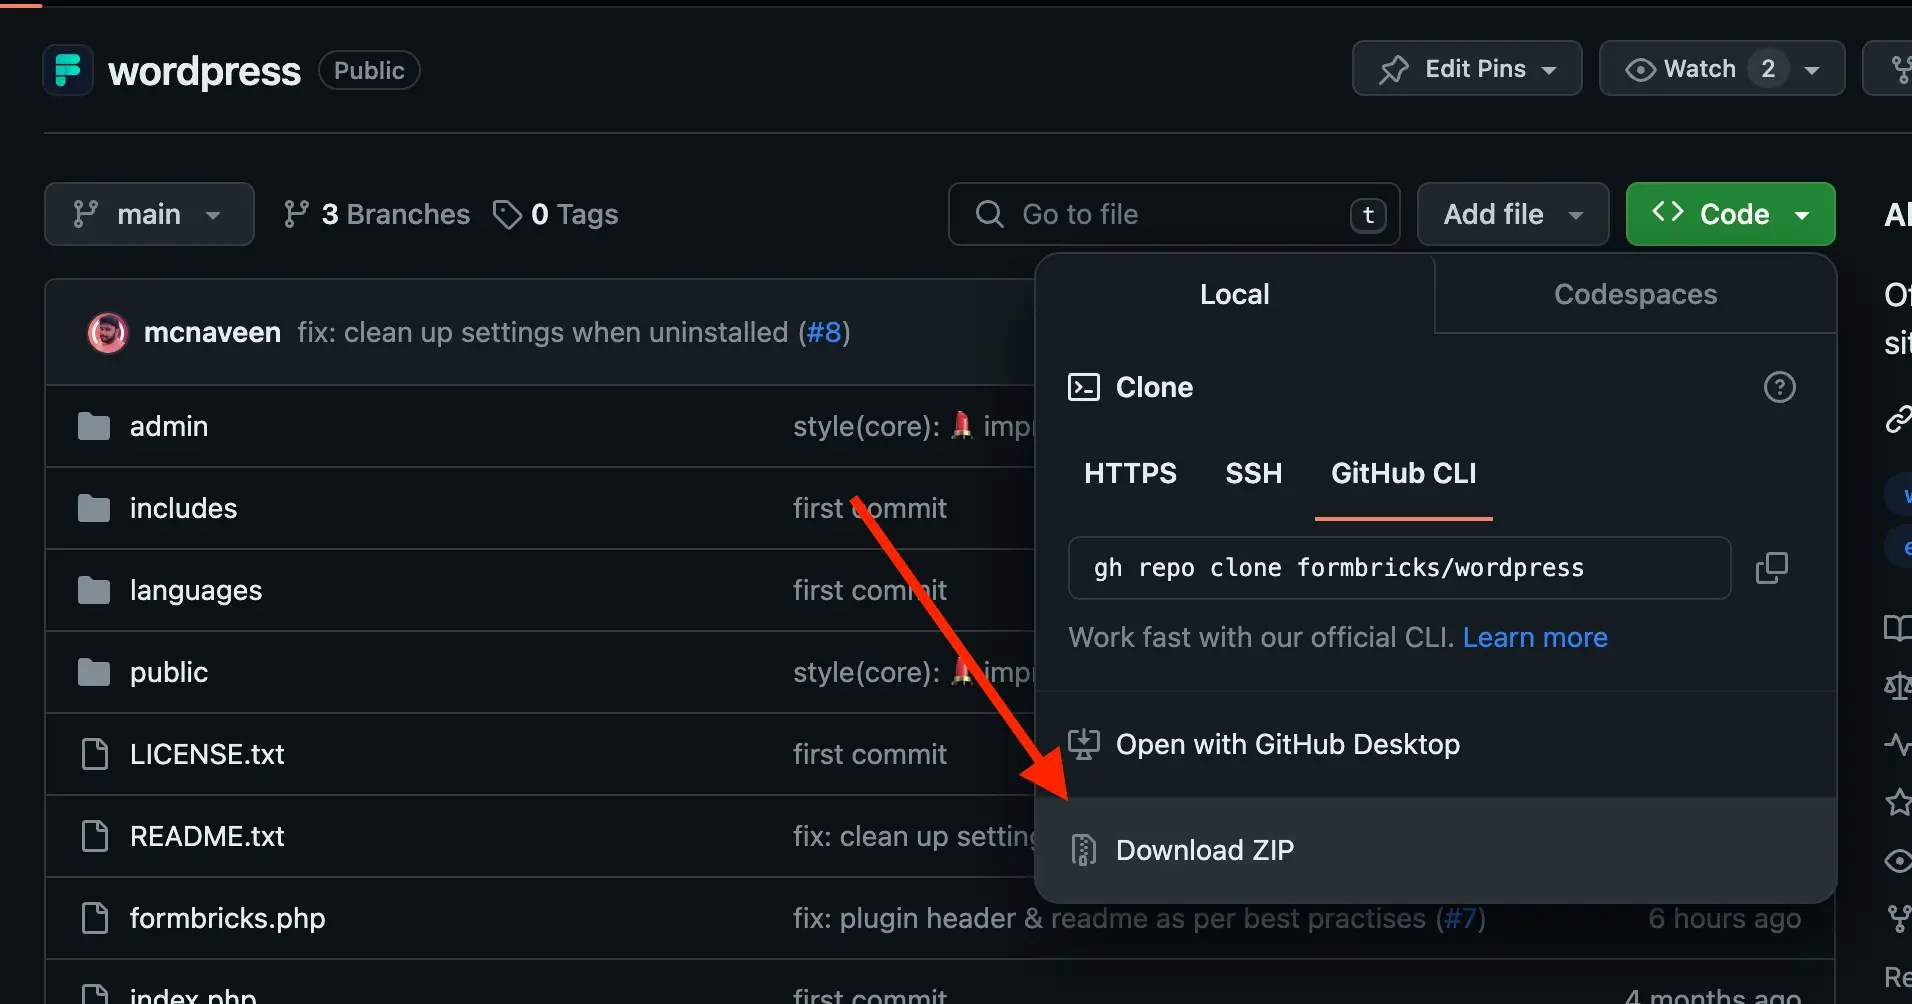
Task: Click the file icon beside formbricks.php
Action: [x=94, y=918]
